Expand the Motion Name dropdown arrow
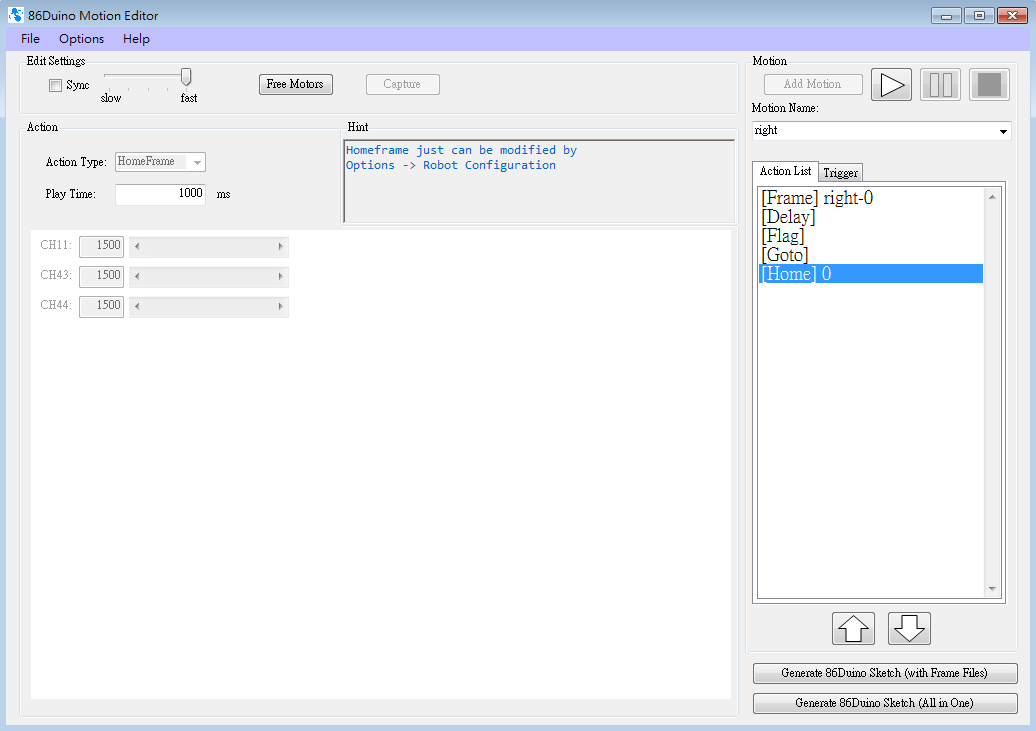Image resolution: width=1036 pixels, height=731 pixels. pyautogui.click(x=1004, y=131)
